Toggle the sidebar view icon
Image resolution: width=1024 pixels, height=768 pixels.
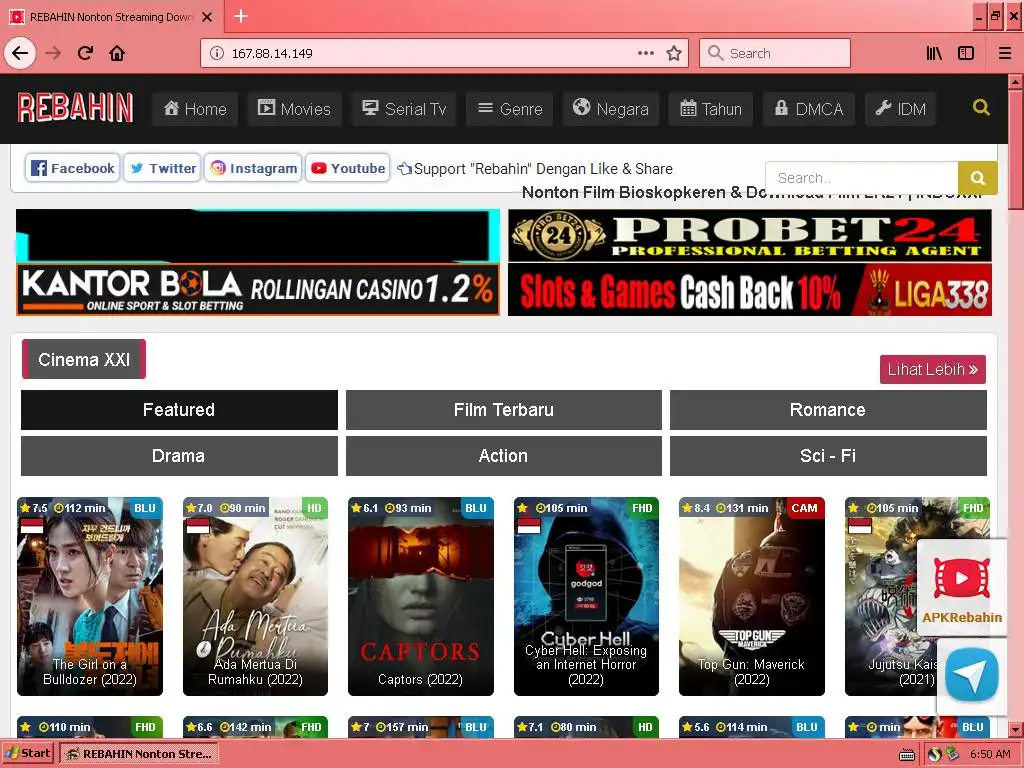[966, 53]
